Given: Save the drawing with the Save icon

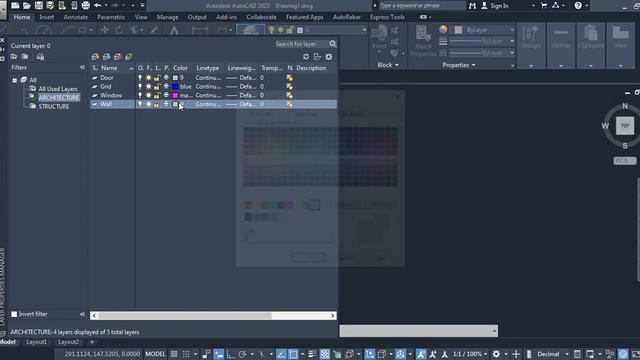Looking at the screenshot, I should coord(39,5).
